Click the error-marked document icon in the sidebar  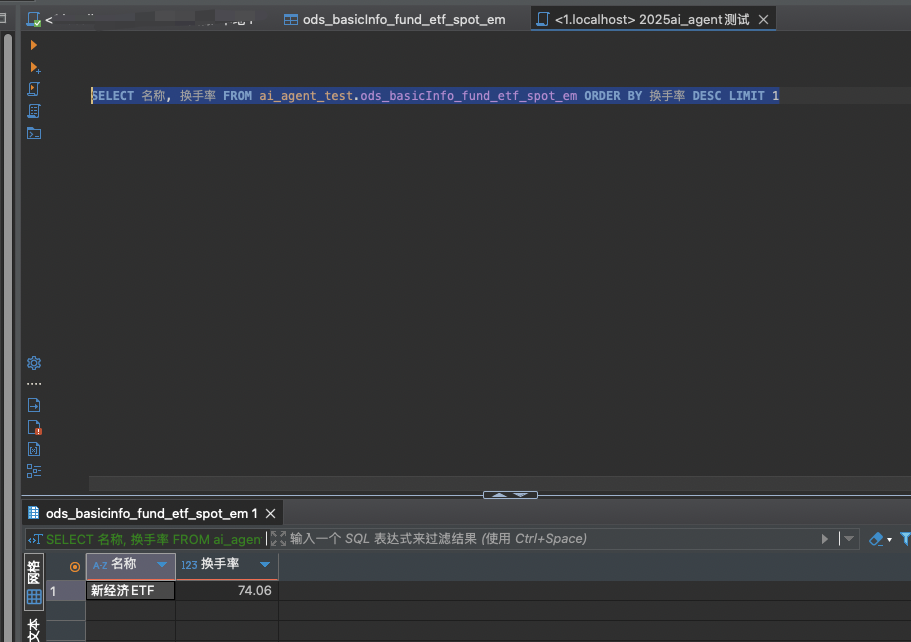coord(33,427)
